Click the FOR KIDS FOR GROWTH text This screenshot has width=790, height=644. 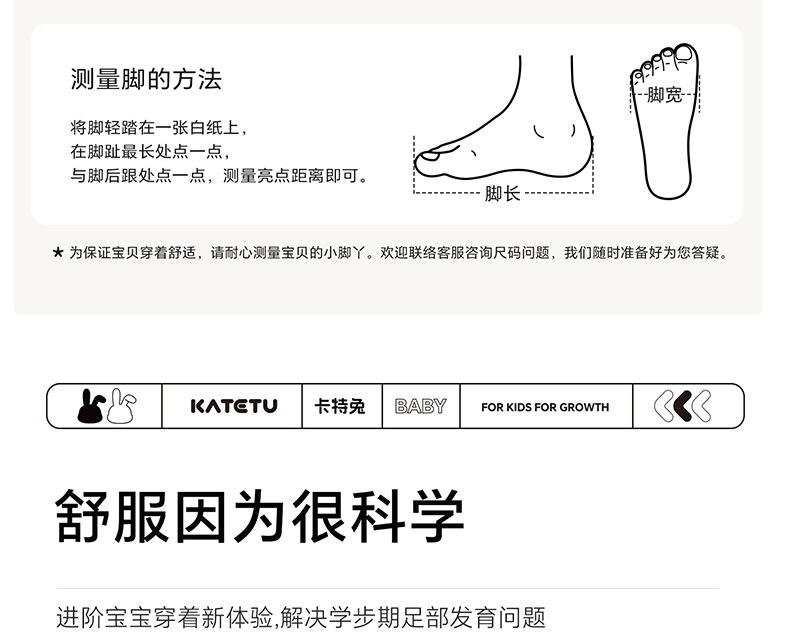coord(545,407)
